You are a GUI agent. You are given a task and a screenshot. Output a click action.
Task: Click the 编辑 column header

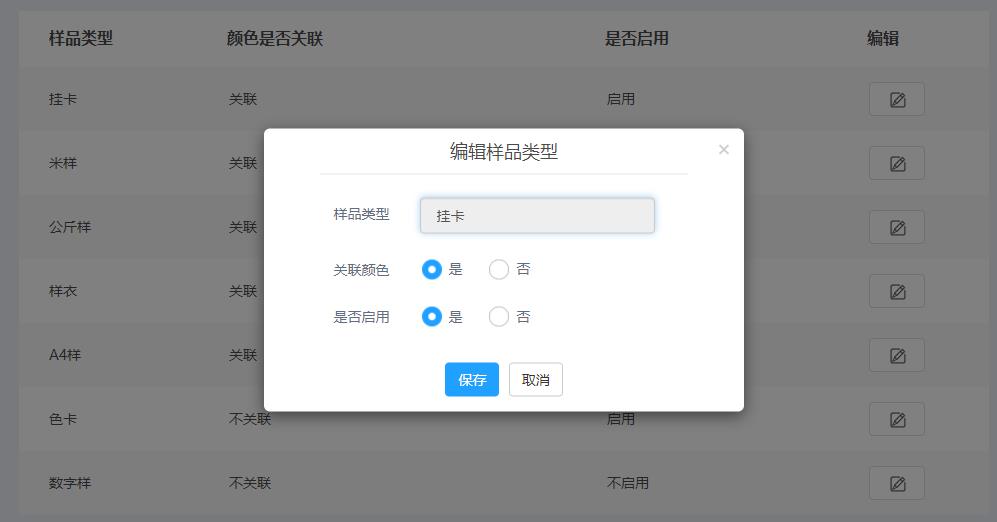click(x=883, y=38)
